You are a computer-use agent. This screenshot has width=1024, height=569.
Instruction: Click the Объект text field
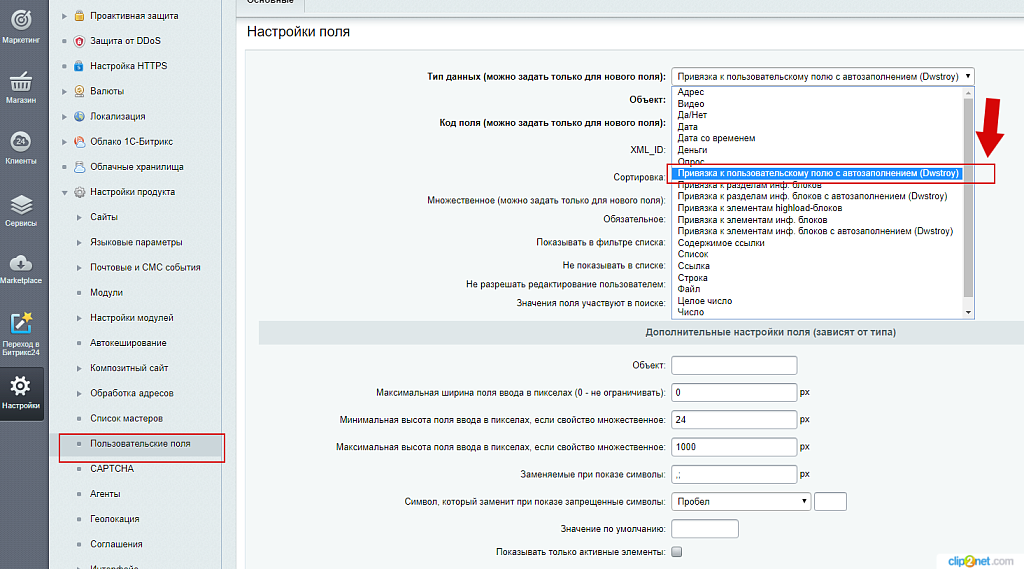pyautogui.click(x=733, y=365)
